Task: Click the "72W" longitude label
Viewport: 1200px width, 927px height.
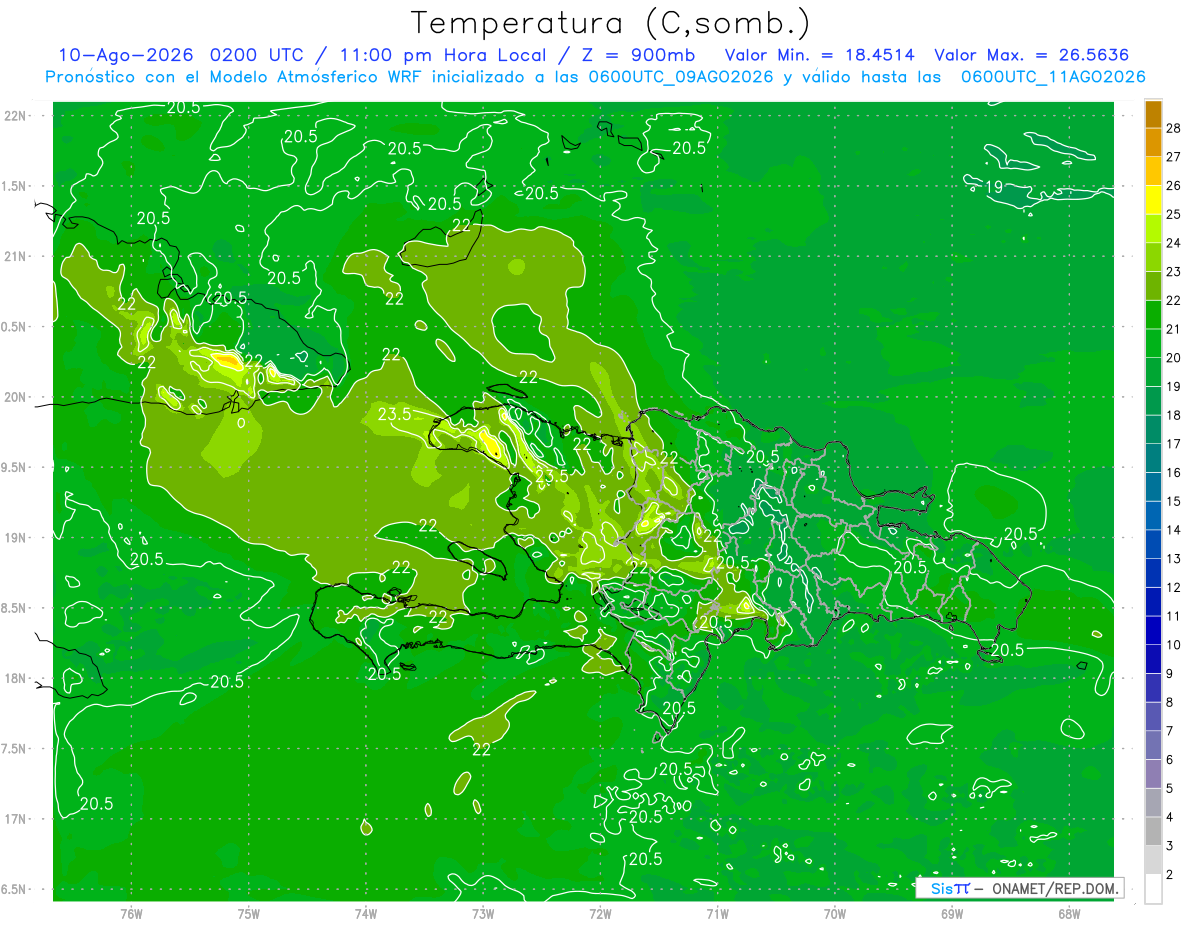Action: click(600, 913)
